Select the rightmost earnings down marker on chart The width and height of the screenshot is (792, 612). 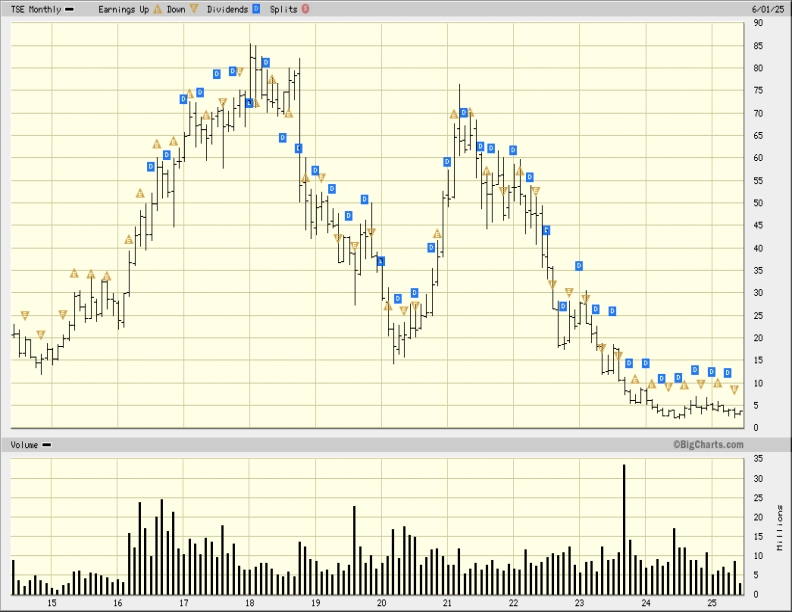[x=734, y=389]
